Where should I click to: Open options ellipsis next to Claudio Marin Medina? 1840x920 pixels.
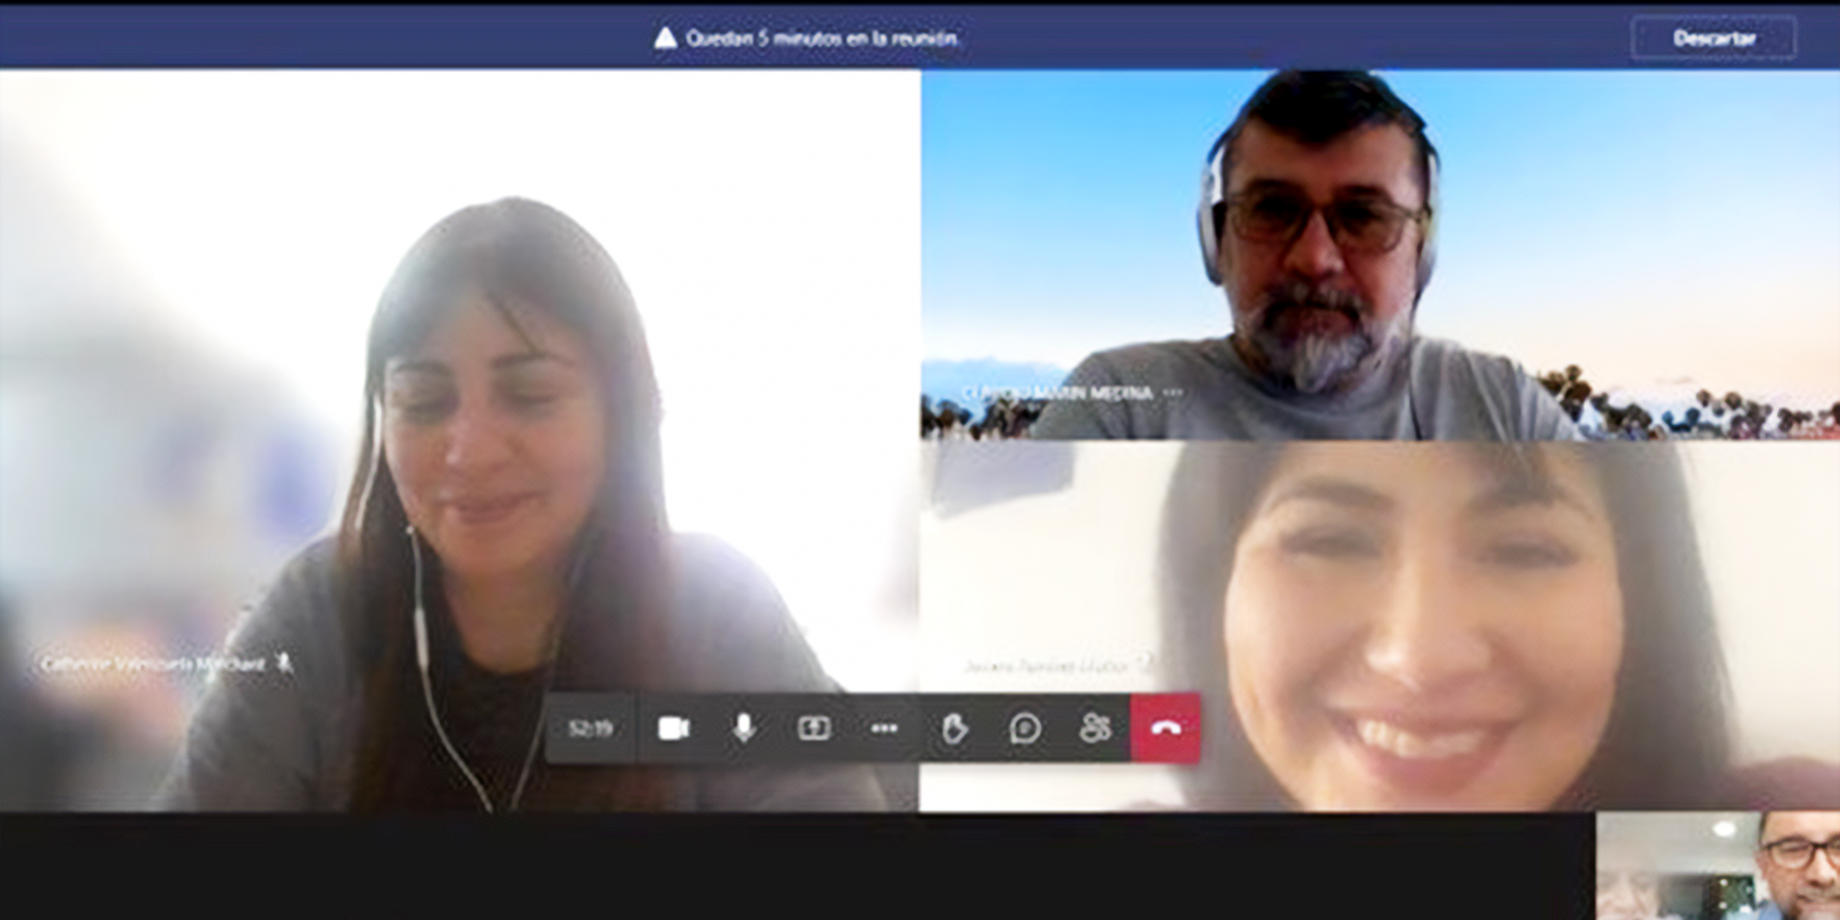click(1174, 393)
